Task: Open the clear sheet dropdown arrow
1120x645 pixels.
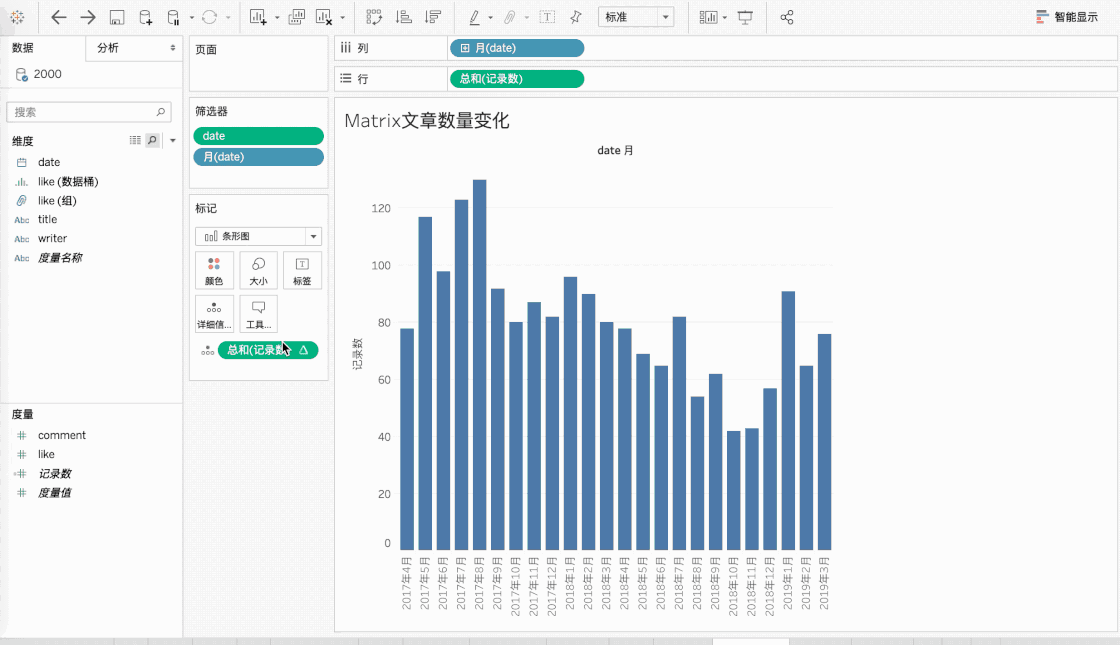Action: 343,18
